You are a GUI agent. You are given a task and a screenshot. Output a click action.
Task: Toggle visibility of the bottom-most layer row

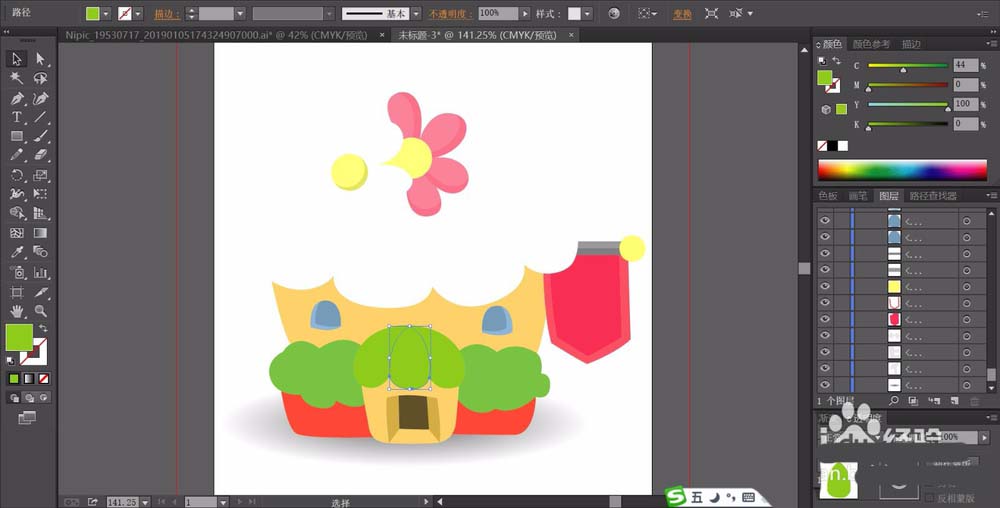pyautogui.click(x=825, y=386)
